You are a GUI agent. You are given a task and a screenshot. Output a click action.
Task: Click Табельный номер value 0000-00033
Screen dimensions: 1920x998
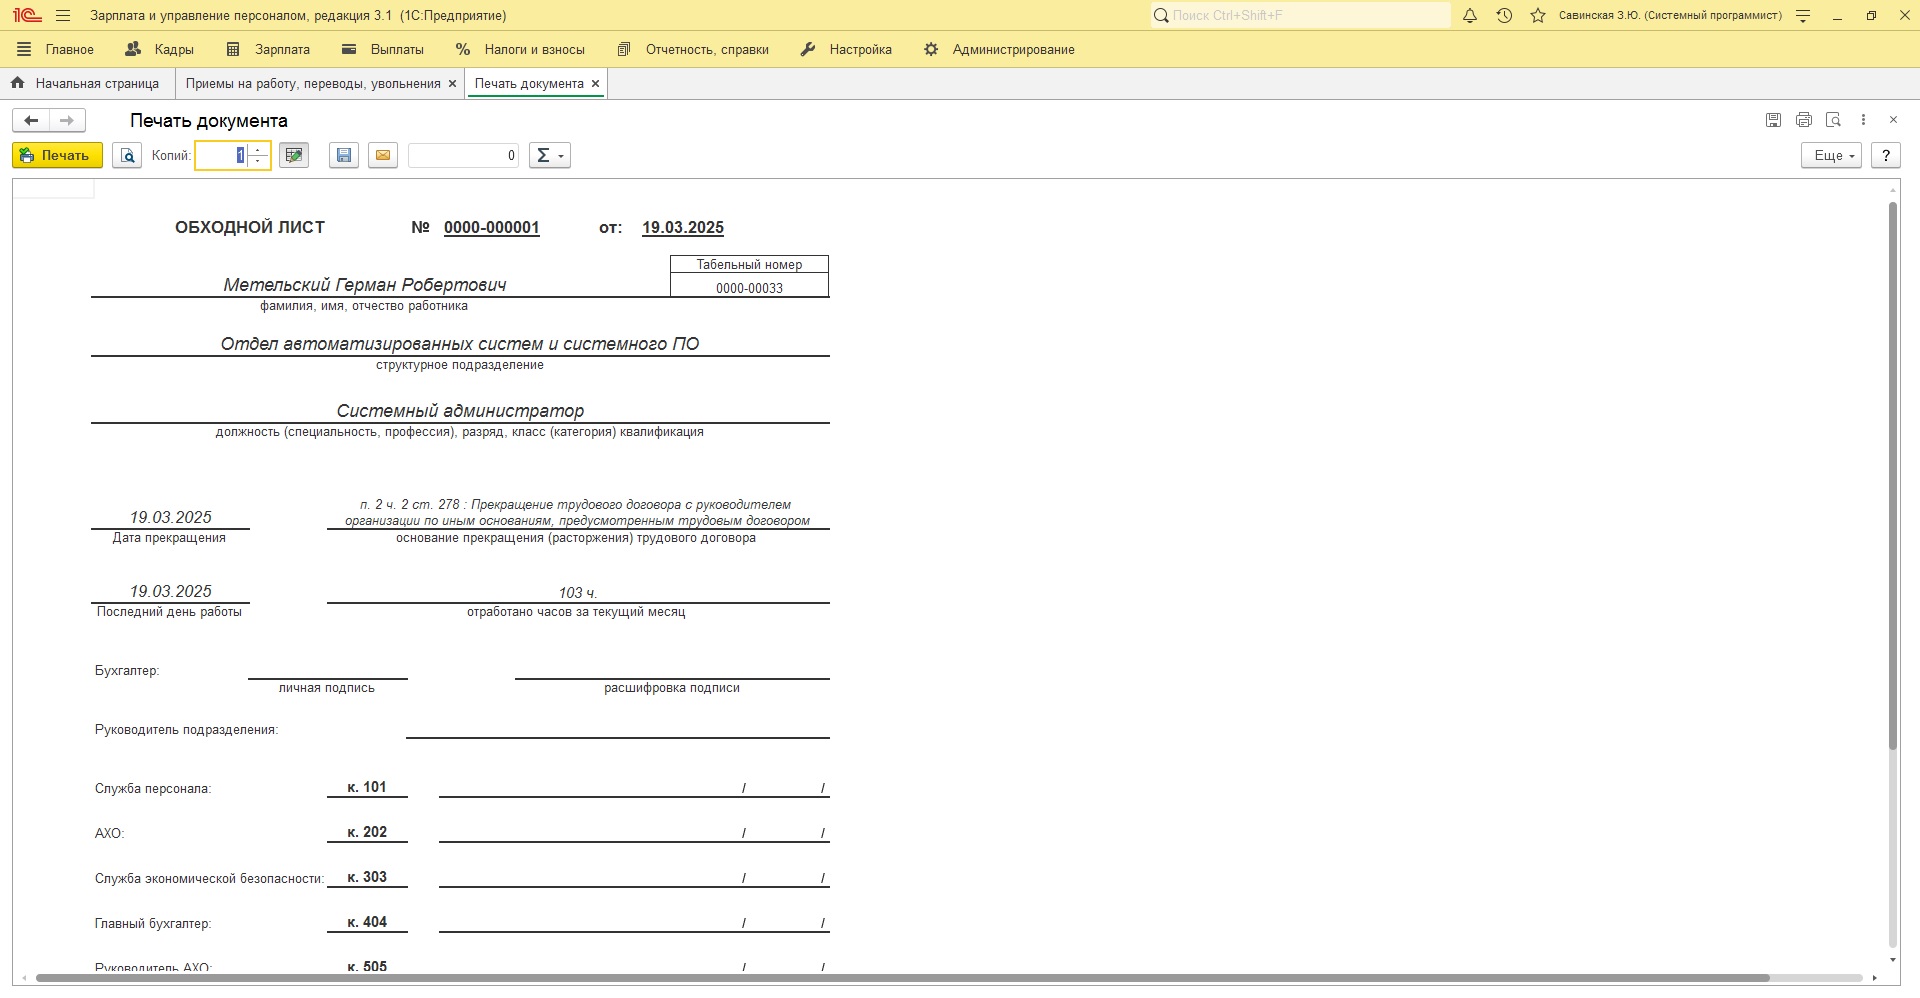click(x=750, y=288)
